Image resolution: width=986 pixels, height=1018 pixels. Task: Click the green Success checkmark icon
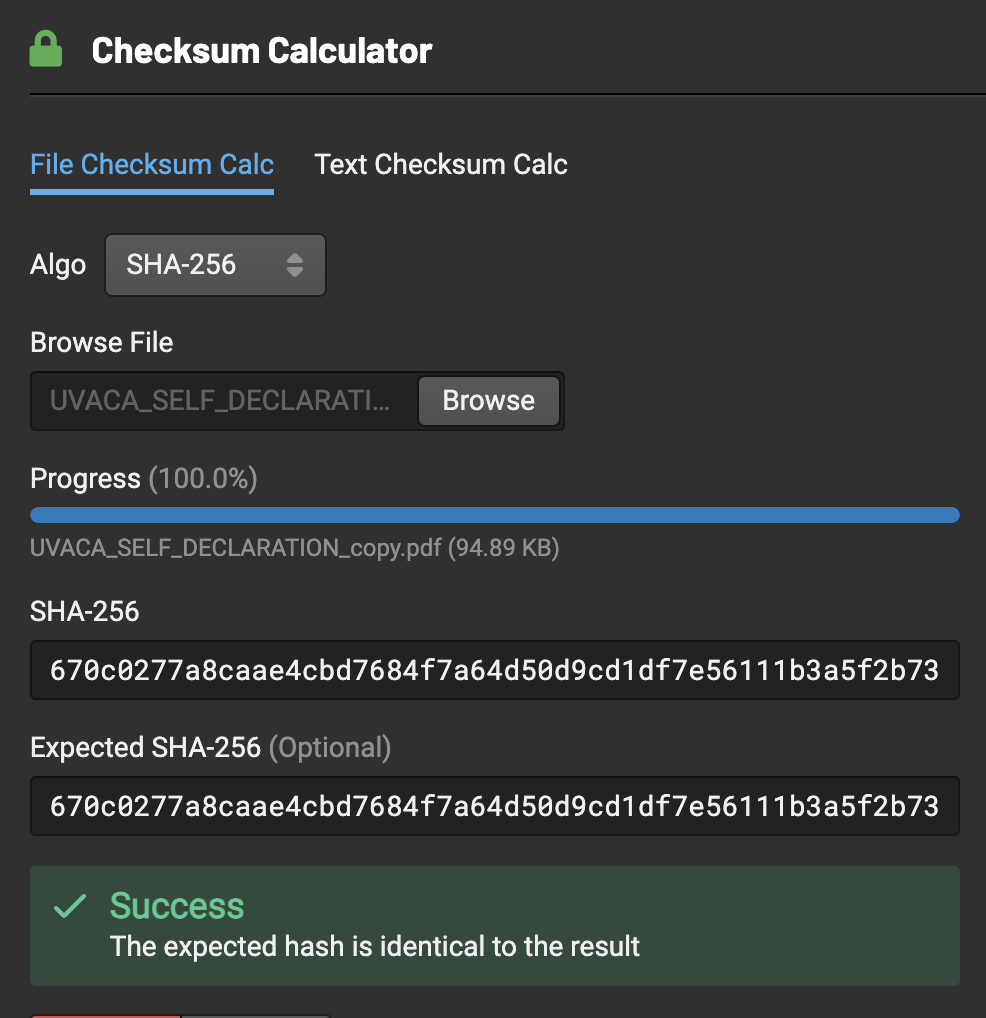69,907
